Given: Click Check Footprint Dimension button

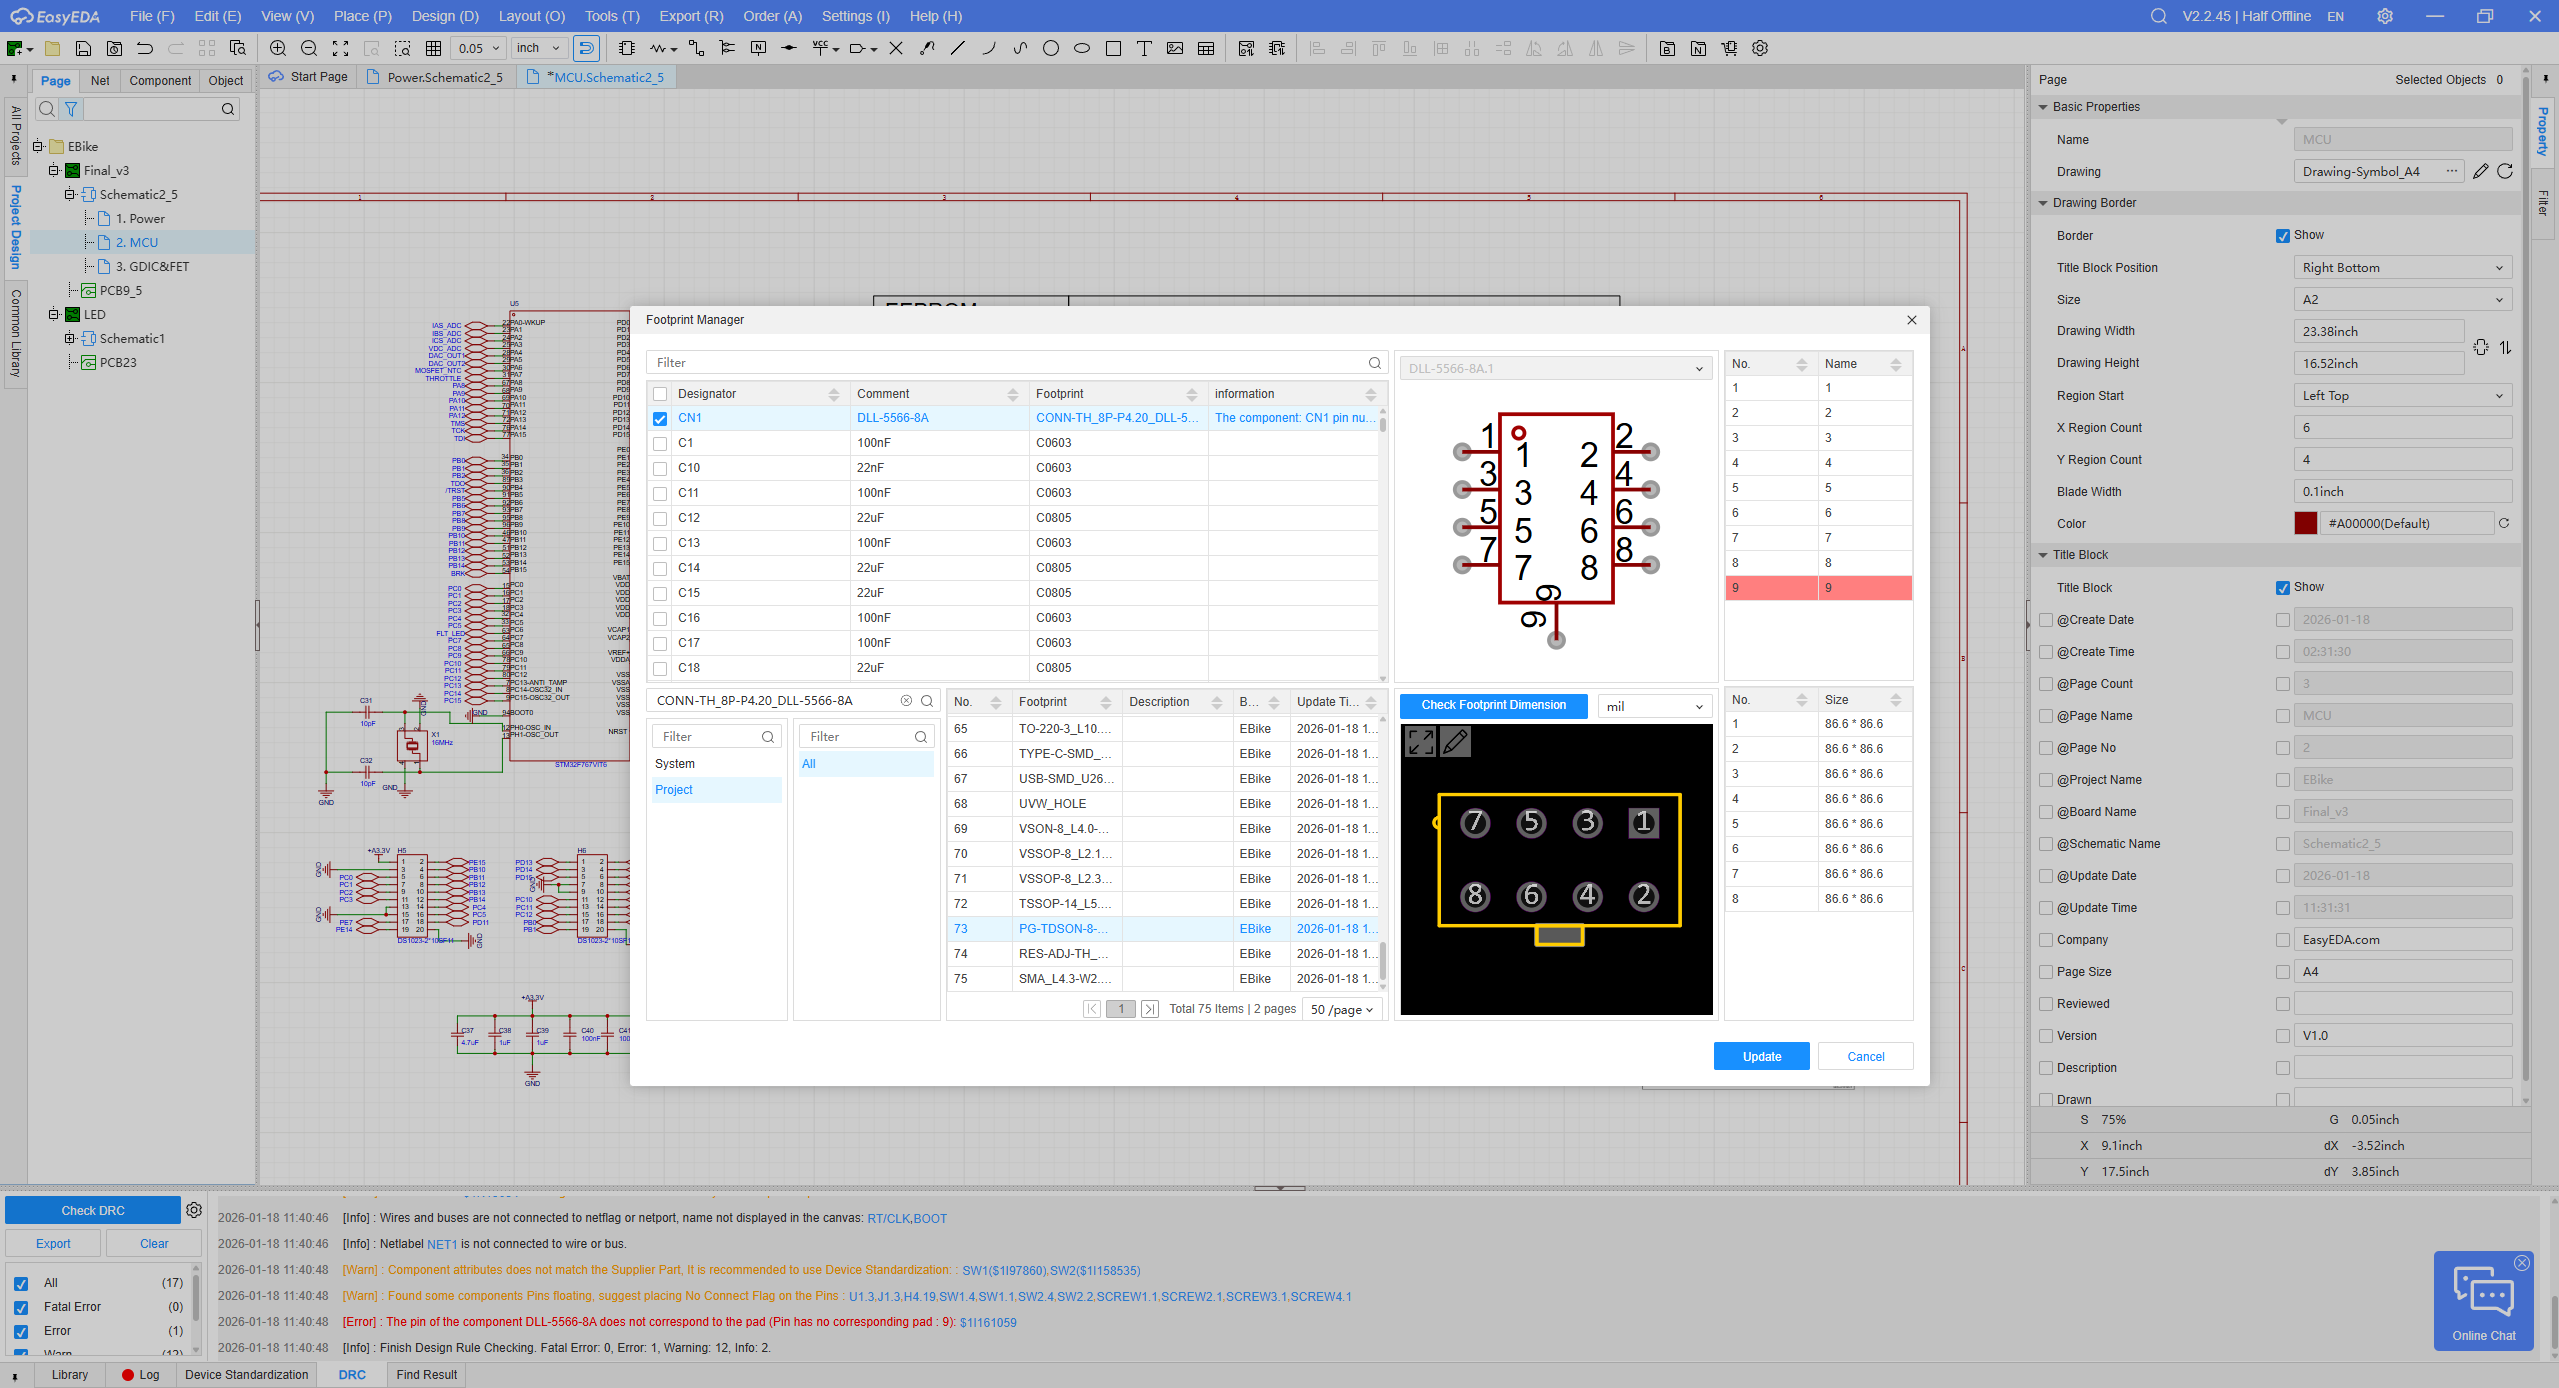Looking at the screenshot, I should tap(1493, 705).
